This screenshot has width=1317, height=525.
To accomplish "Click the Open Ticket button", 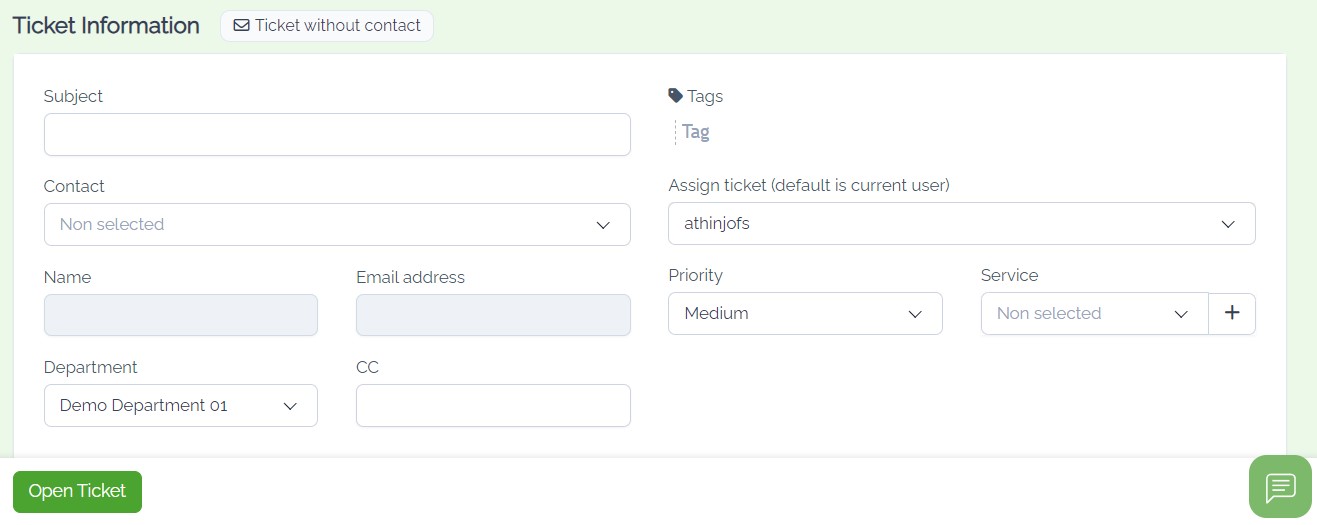I will click(x=77, y=491).
